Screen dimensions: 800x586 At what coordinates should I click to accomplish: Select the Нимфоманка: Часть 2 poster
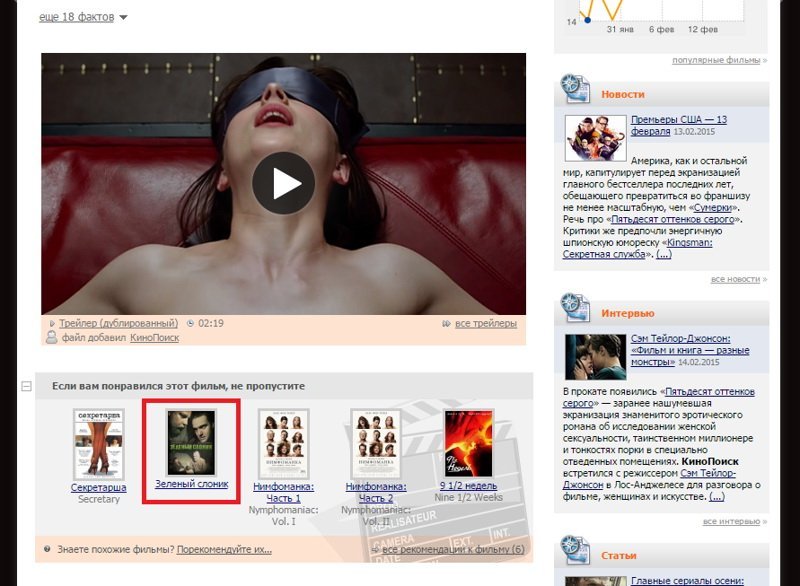376,443
